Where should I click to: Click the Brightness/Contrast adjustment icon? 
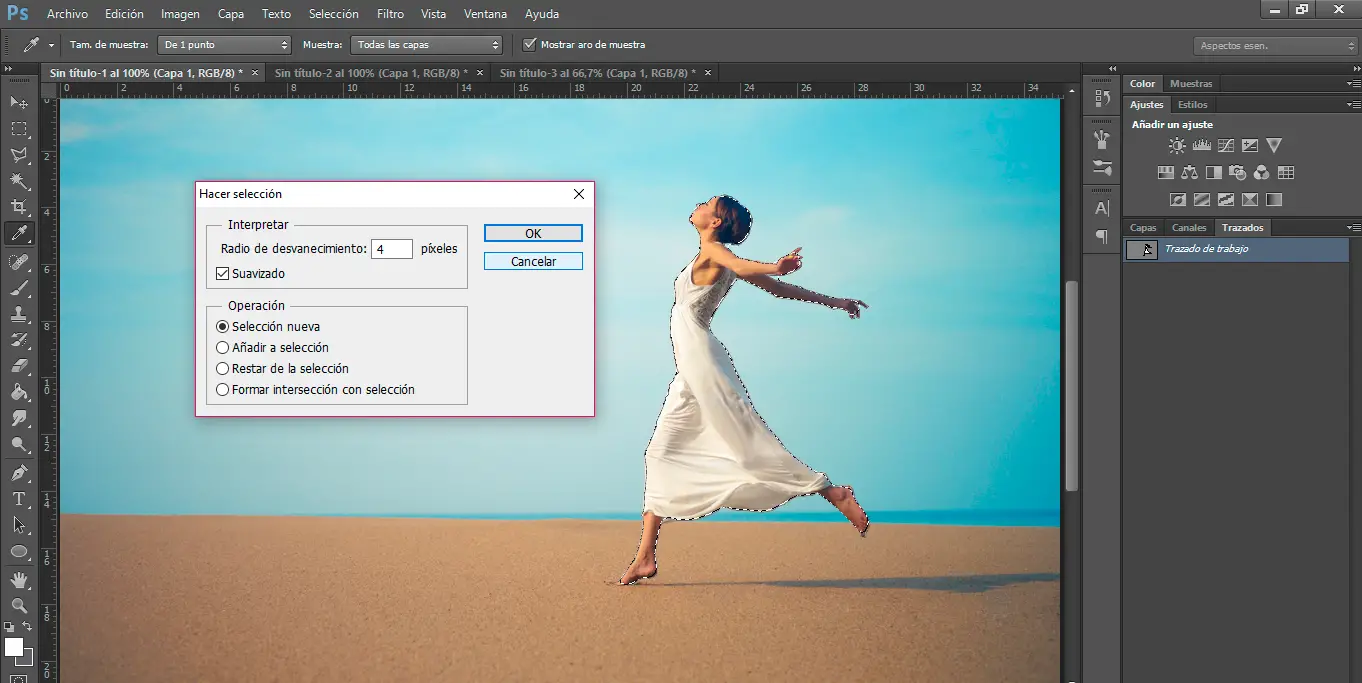pos(1177,146)
